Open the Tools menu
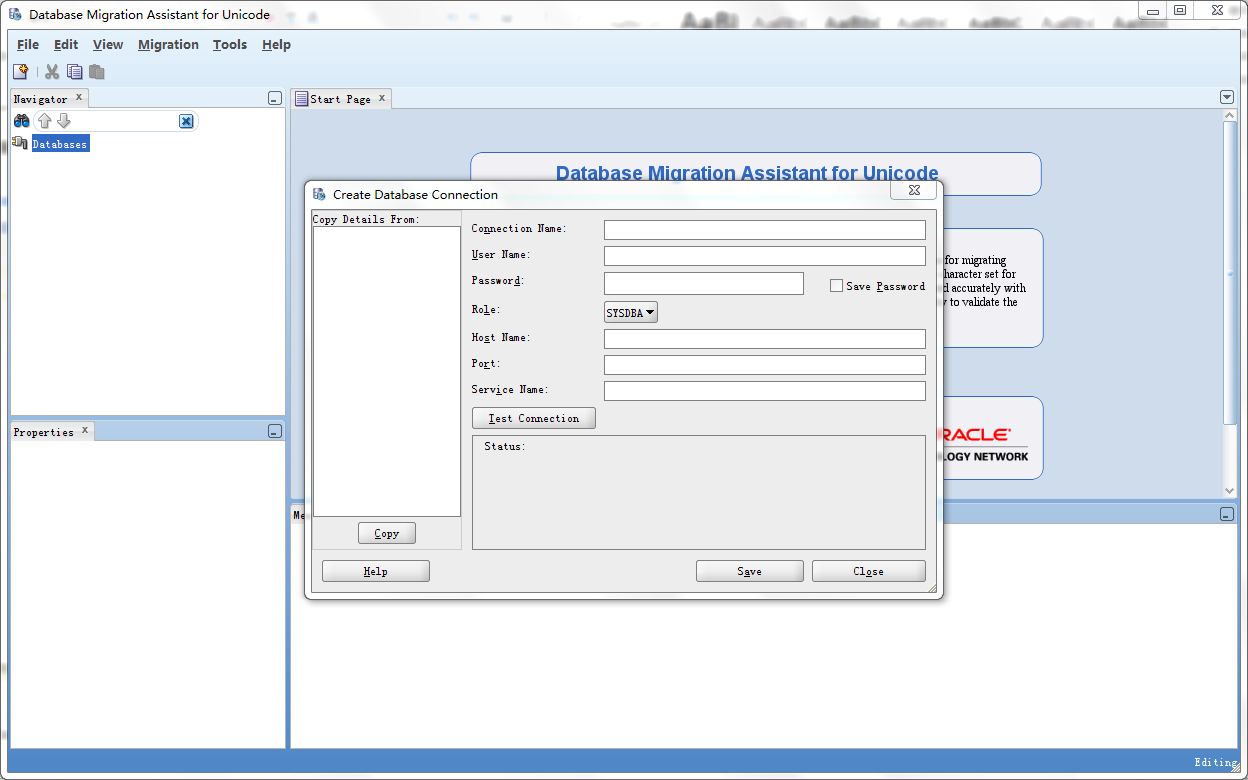 click(230, 44)
